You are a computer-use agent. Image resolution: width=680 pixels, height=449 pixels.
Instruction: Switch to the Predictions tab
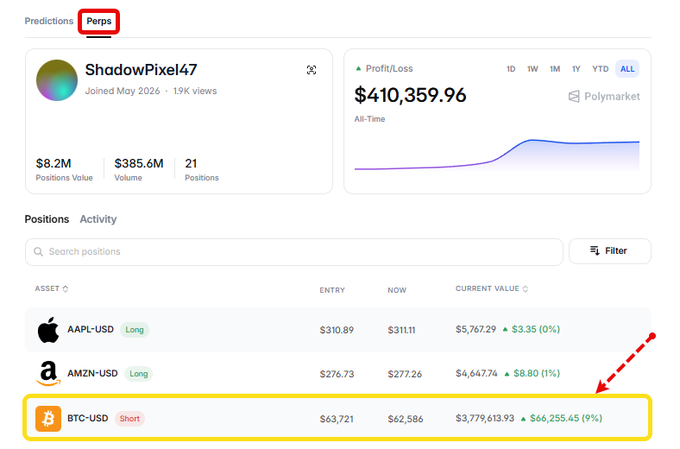(49, 21)
